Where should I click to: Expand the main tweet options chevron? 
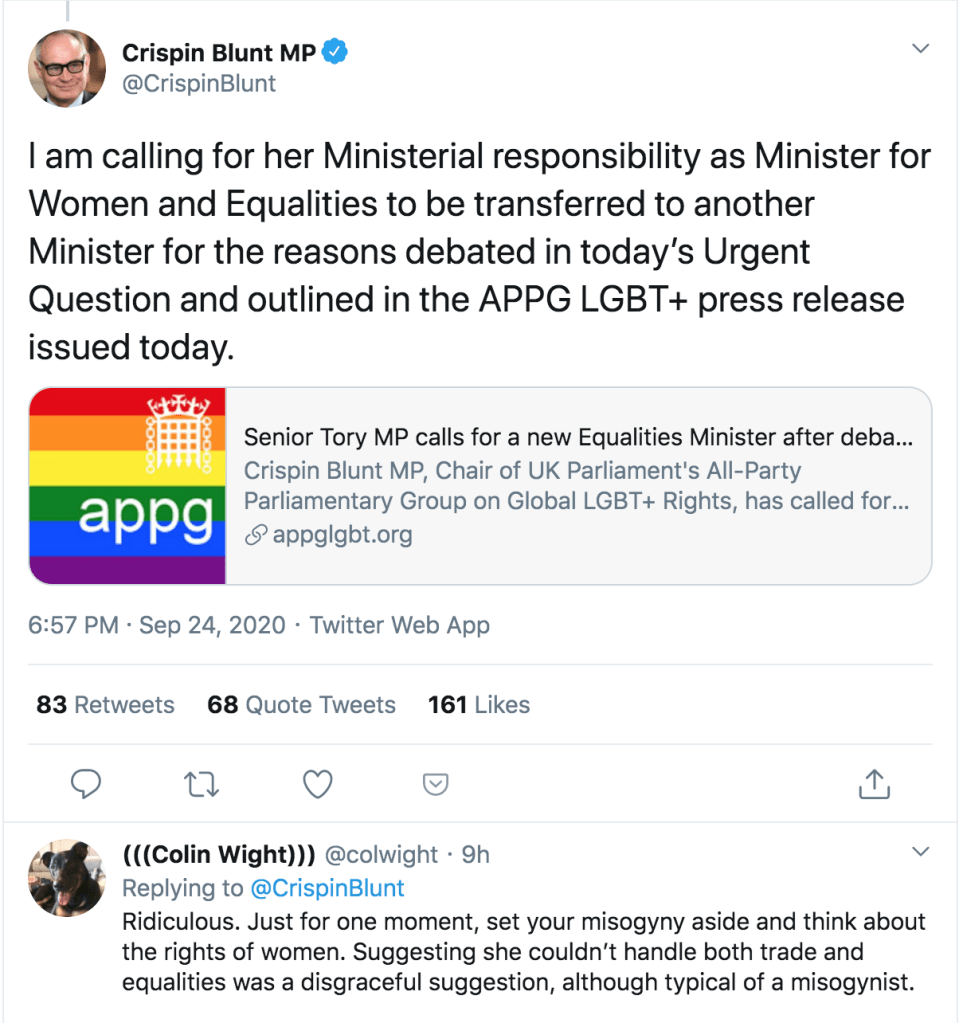921,49
